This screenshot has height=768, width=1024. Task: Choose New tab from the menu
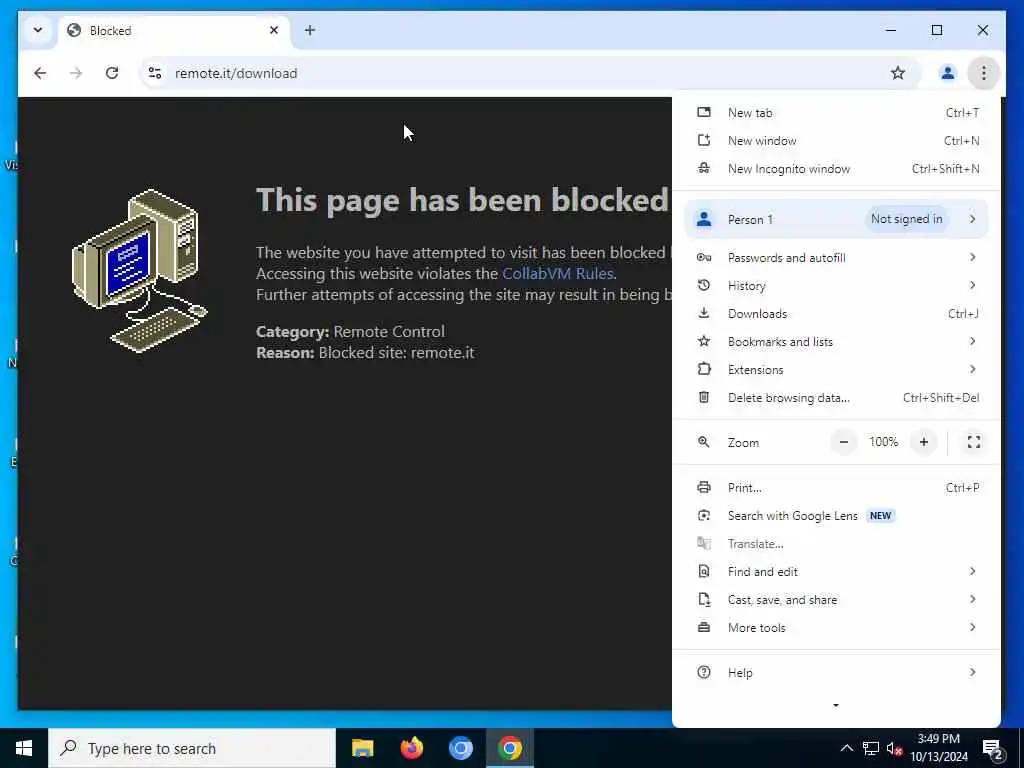pos(836,112)
